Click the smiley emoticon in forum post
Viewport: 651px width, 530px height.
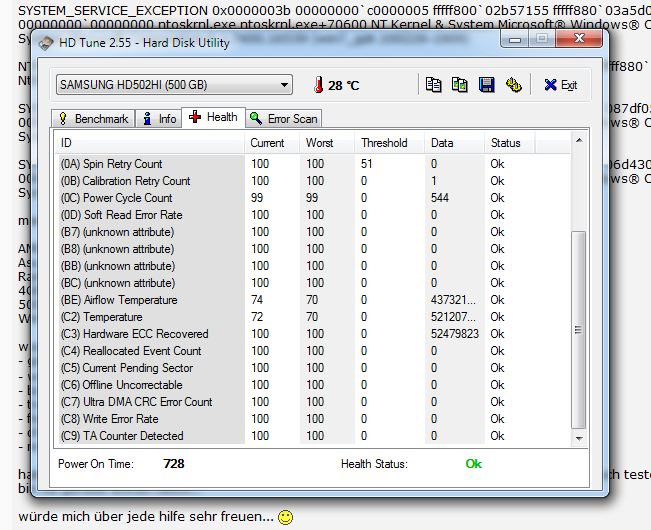285,517
